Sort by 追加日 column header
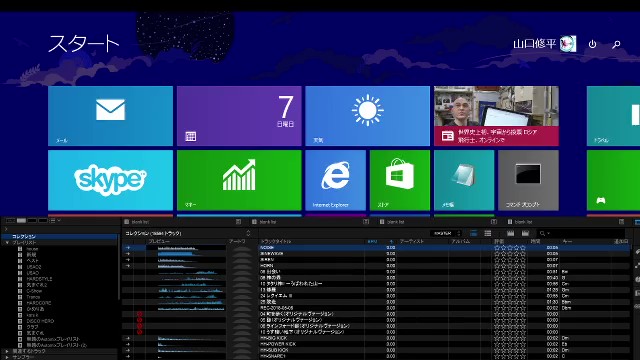The image size is (640, 360). tap(622, 241)
